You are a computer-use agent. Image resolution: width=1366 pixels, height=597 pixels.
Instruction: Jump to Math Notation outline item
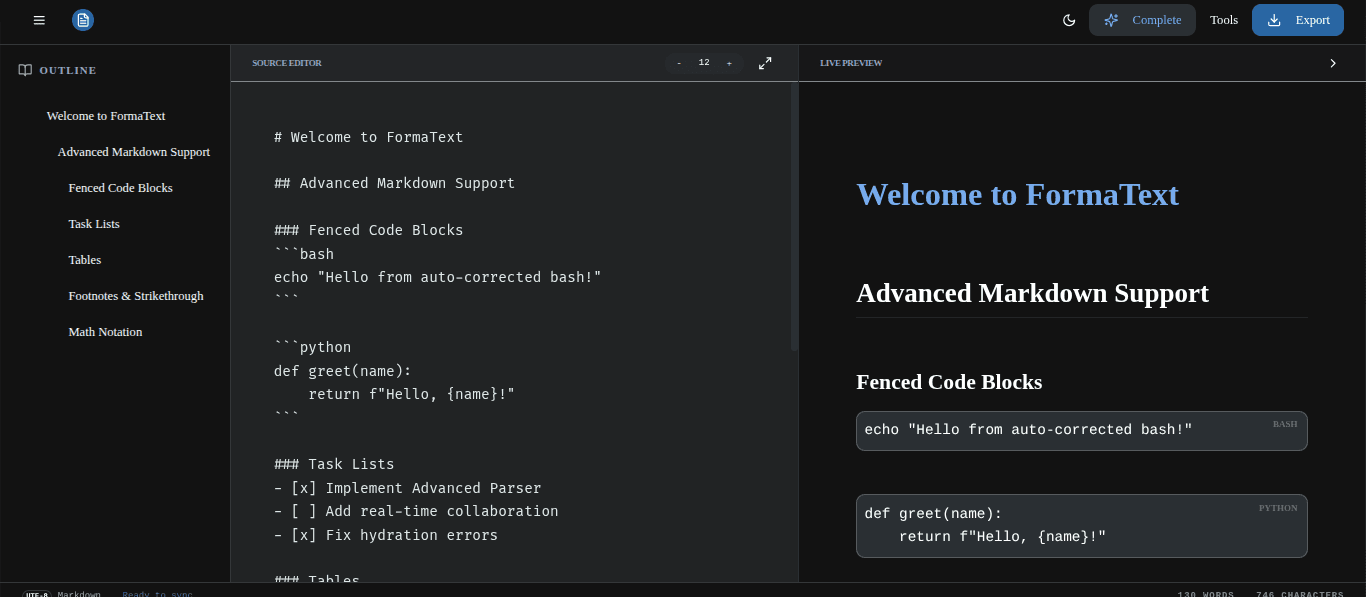click(x=105, y=332)
